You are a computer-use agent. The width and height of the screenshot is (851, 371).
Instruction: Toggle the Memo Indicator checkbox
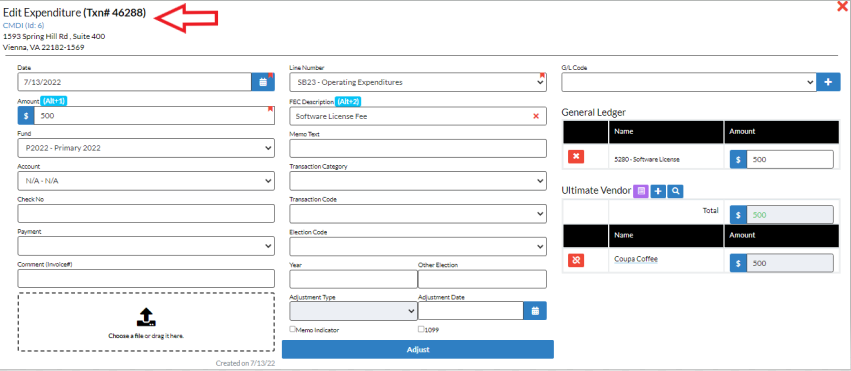[x=293, y=329]
